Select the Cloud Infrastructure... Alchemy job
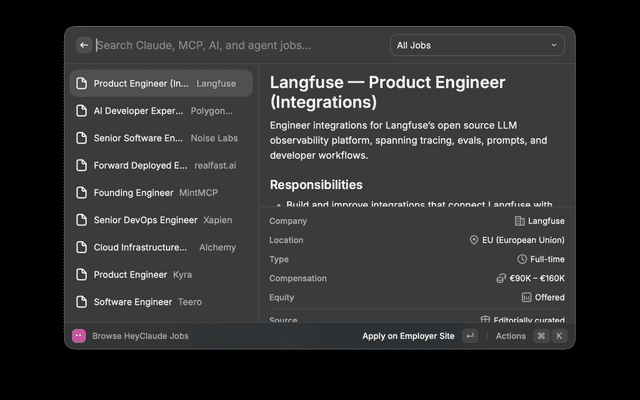 [161, 247]
